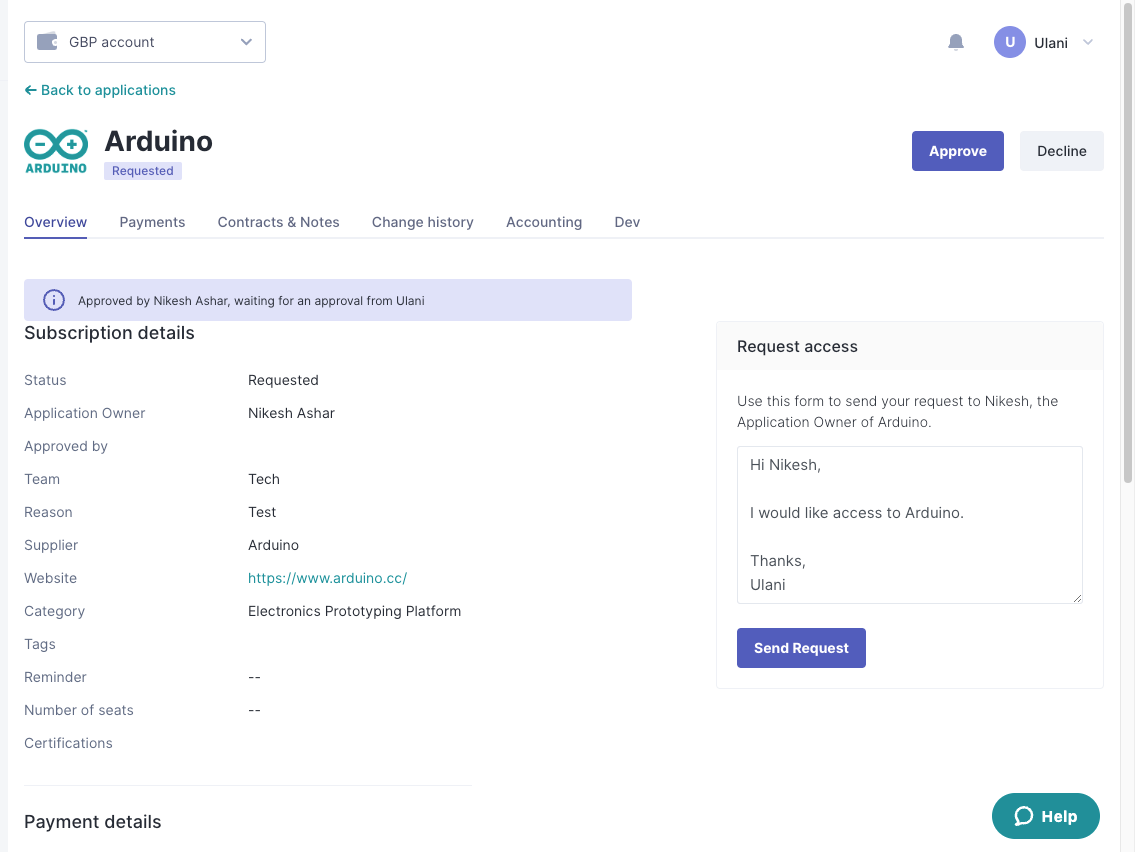Image resolution: width=1135 pixels, height=852 pixels.
Task: Expand the Ulani user menu chevron
Action: (1087, 43)
